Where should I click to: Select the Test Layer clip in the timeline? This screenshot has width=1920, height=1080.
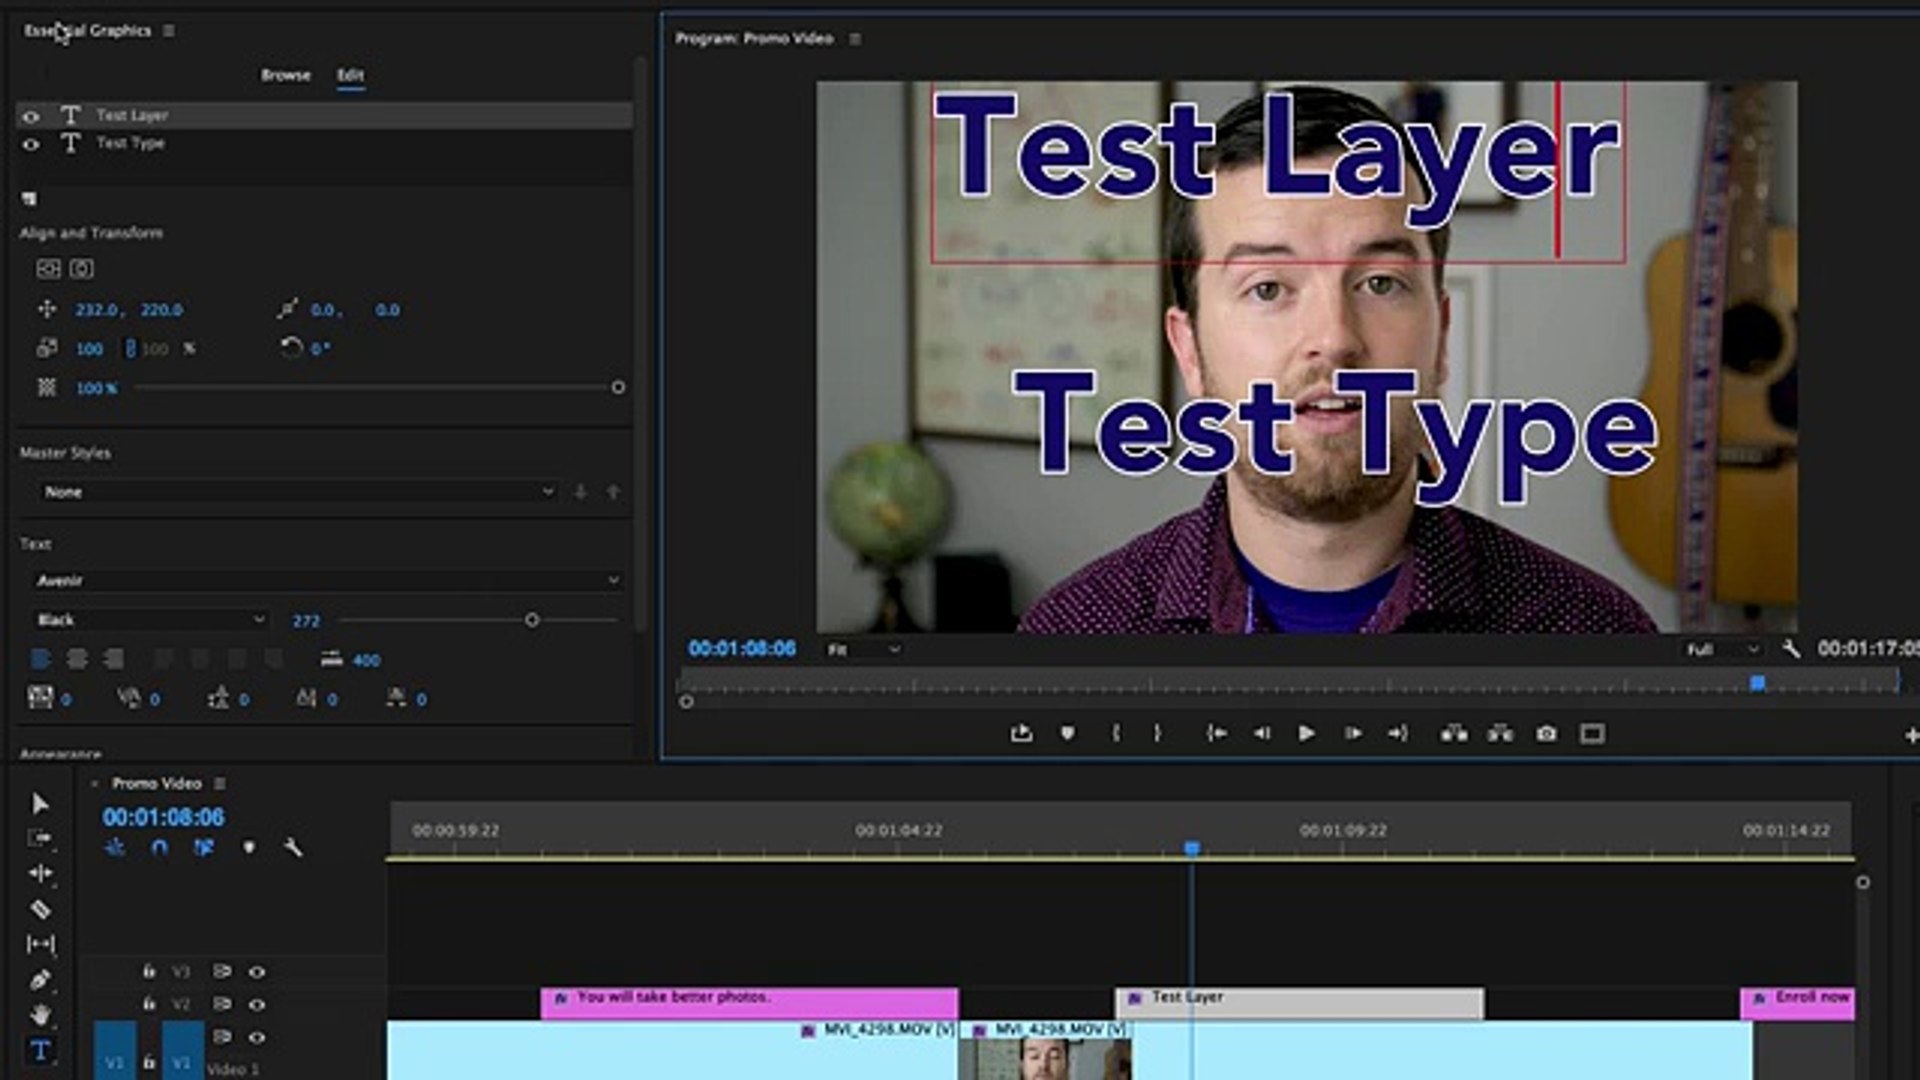pos(1299,1003)
